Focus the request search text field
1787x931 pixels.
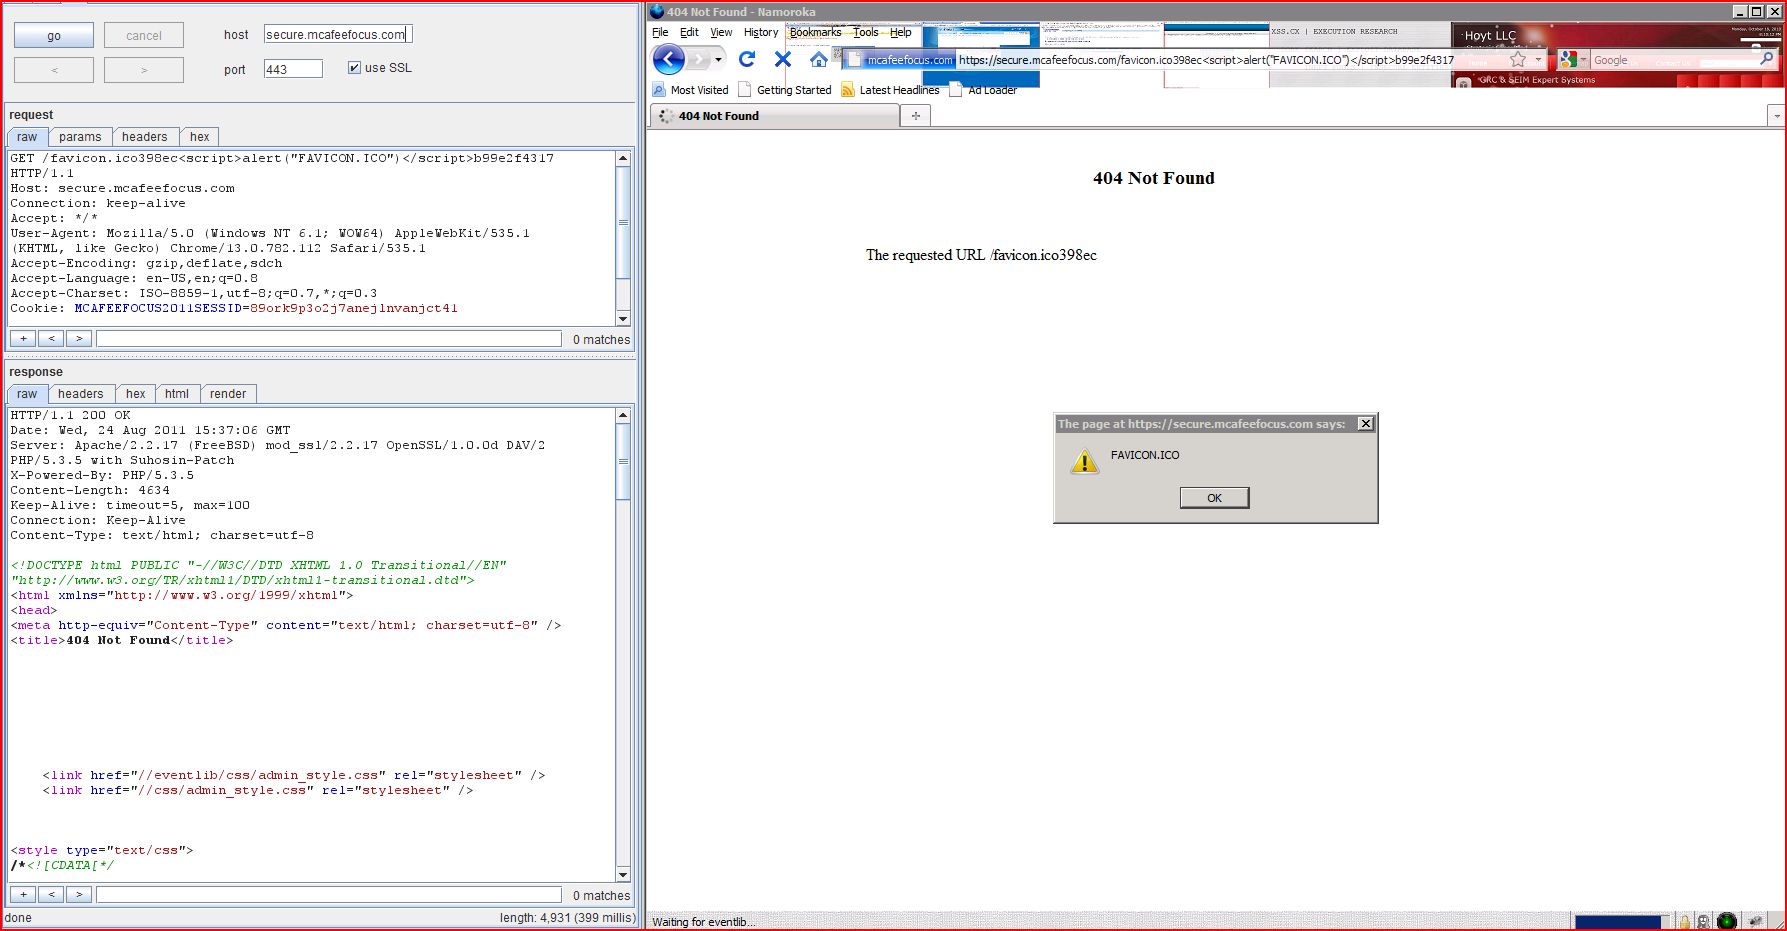(329, 339)
